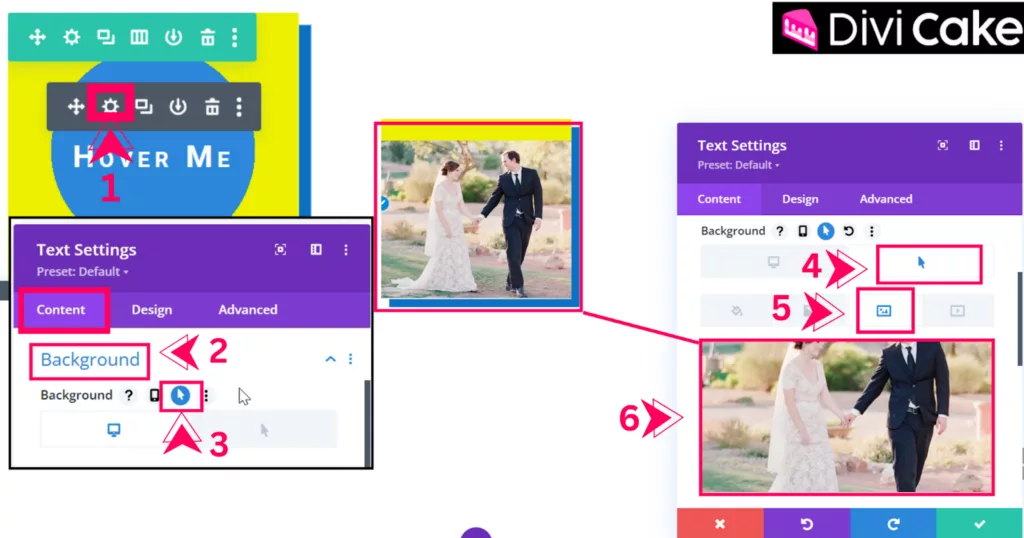Select hover state tab in the right panel
Viewport: 1024px width, 538px height.
pos(921,262)
